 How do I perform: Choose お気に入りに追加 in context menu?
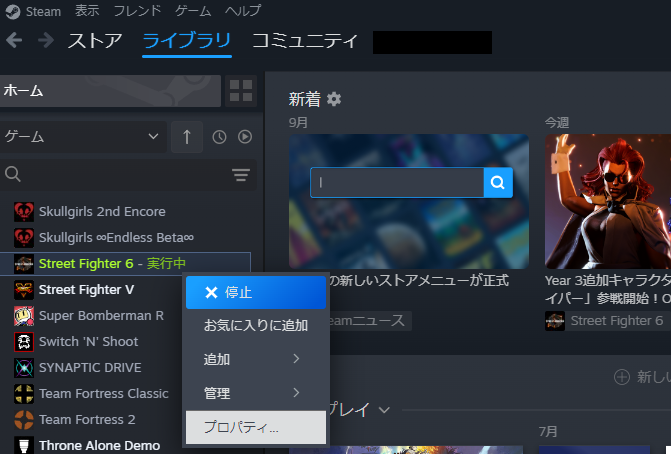pyautogui.click(x=256, y=326)
